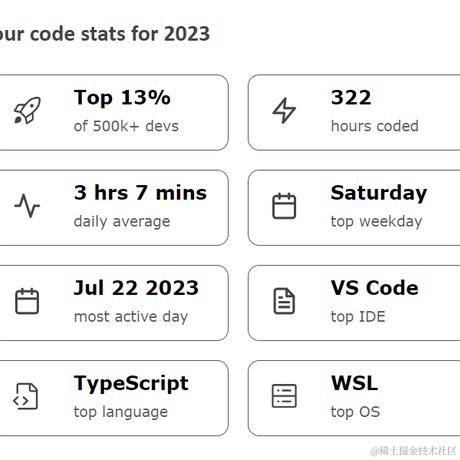
Task: Click the lightning bolt icon beside 322
Action: click(284, 110)
